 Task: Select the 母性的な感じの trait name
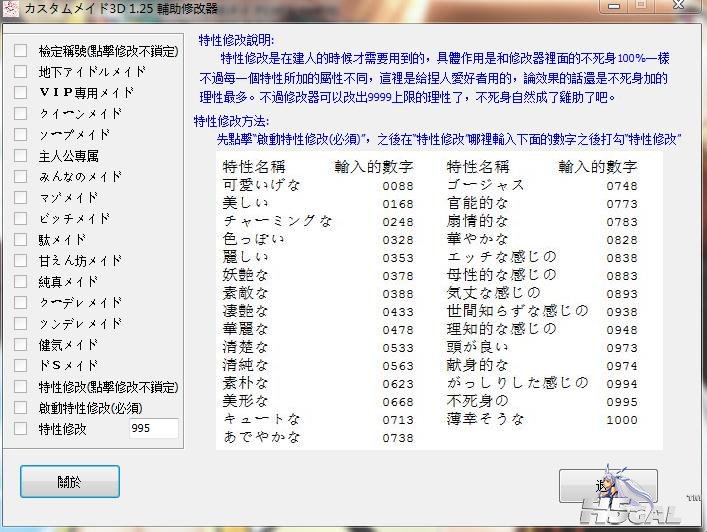tap(501, 275)
